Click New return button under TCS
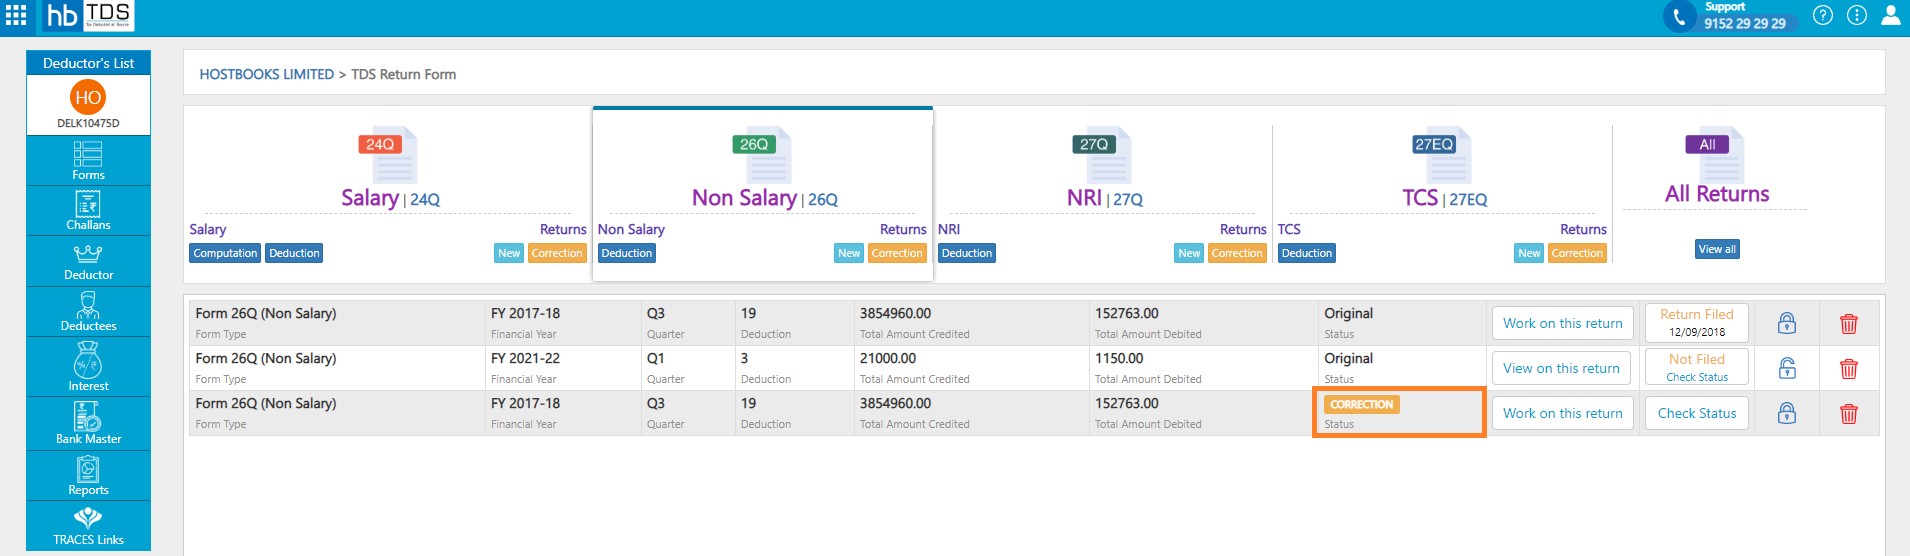1910x556 pixels. [x=1529, y=253]
